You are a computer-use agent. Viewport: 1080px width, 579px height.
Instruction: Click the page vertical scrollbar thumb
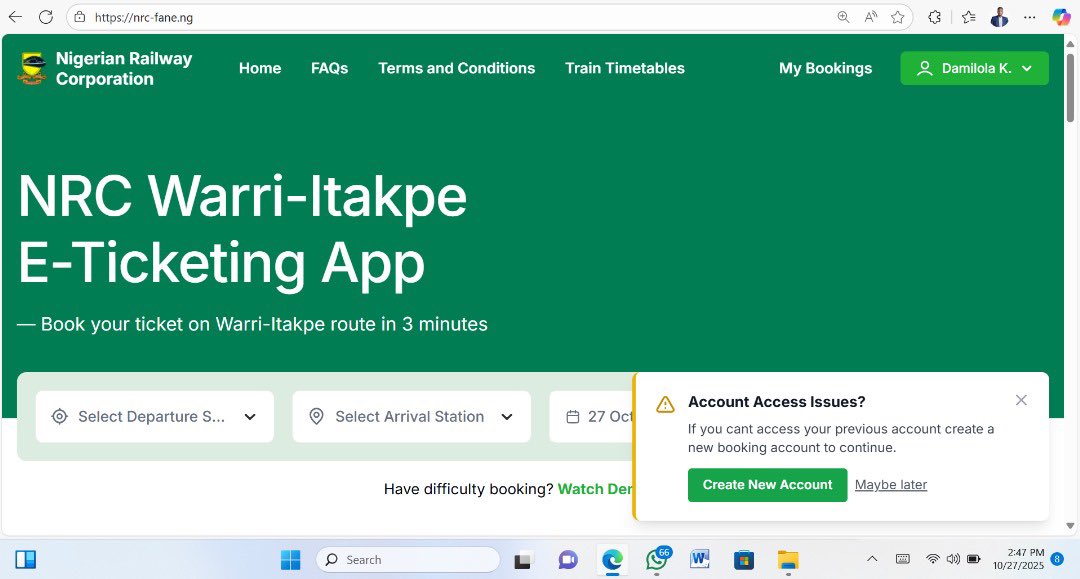1070,87
